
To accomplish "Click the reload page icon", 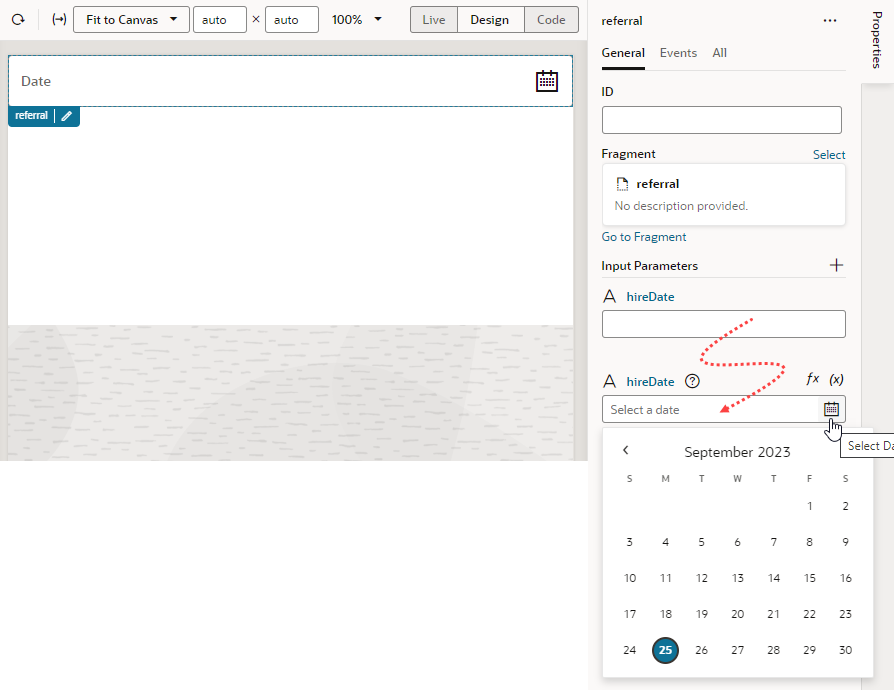I will [18, 19].
